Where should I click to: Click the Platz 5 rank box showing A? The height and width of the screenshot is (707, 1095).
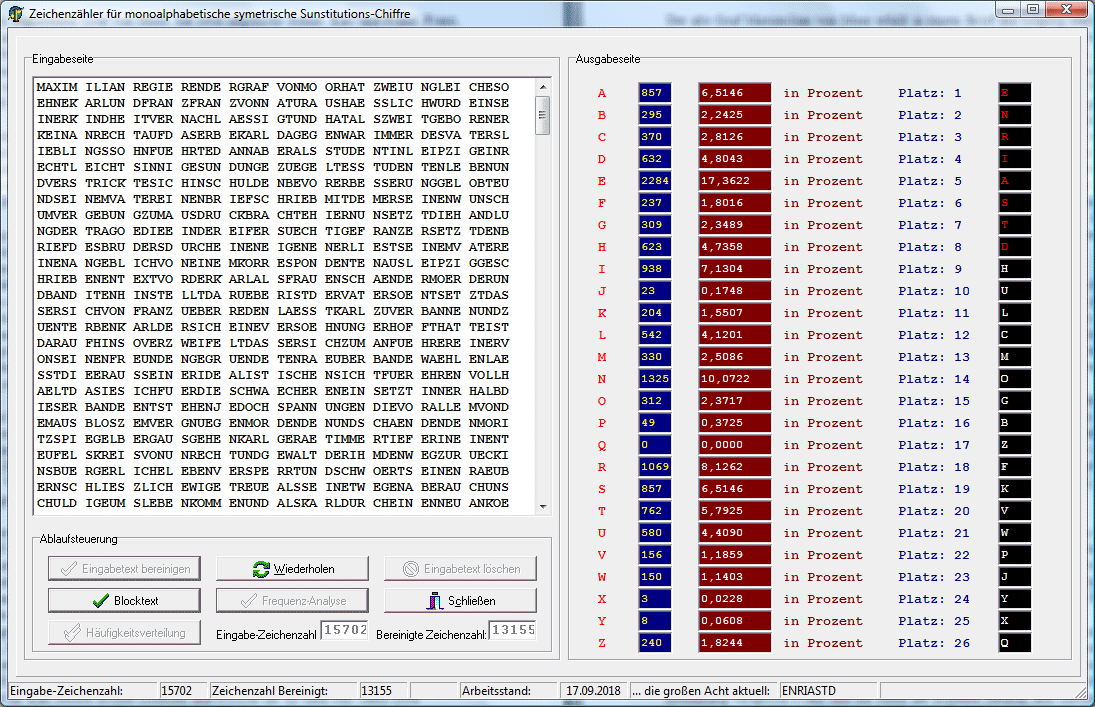point(1015,181)
